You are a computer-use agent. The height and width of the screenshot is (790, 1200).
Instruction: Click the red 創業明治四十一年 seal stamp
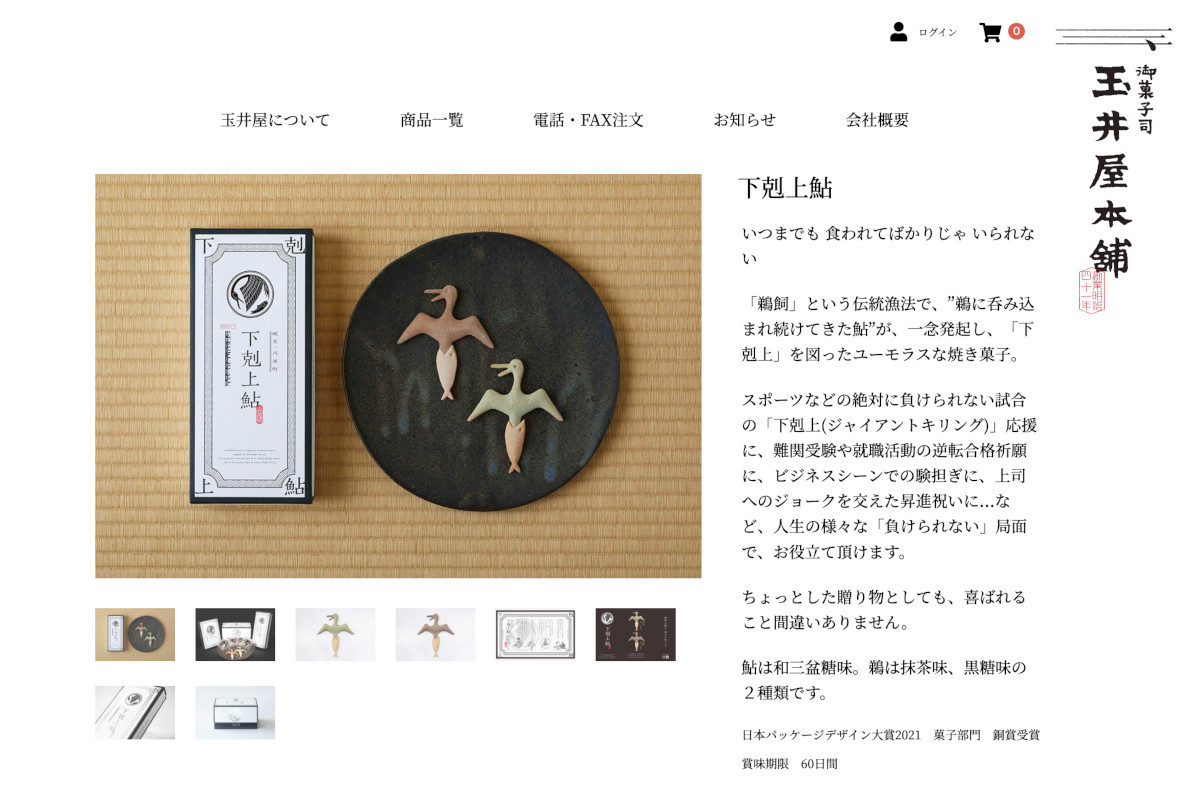coord(1091,291)
